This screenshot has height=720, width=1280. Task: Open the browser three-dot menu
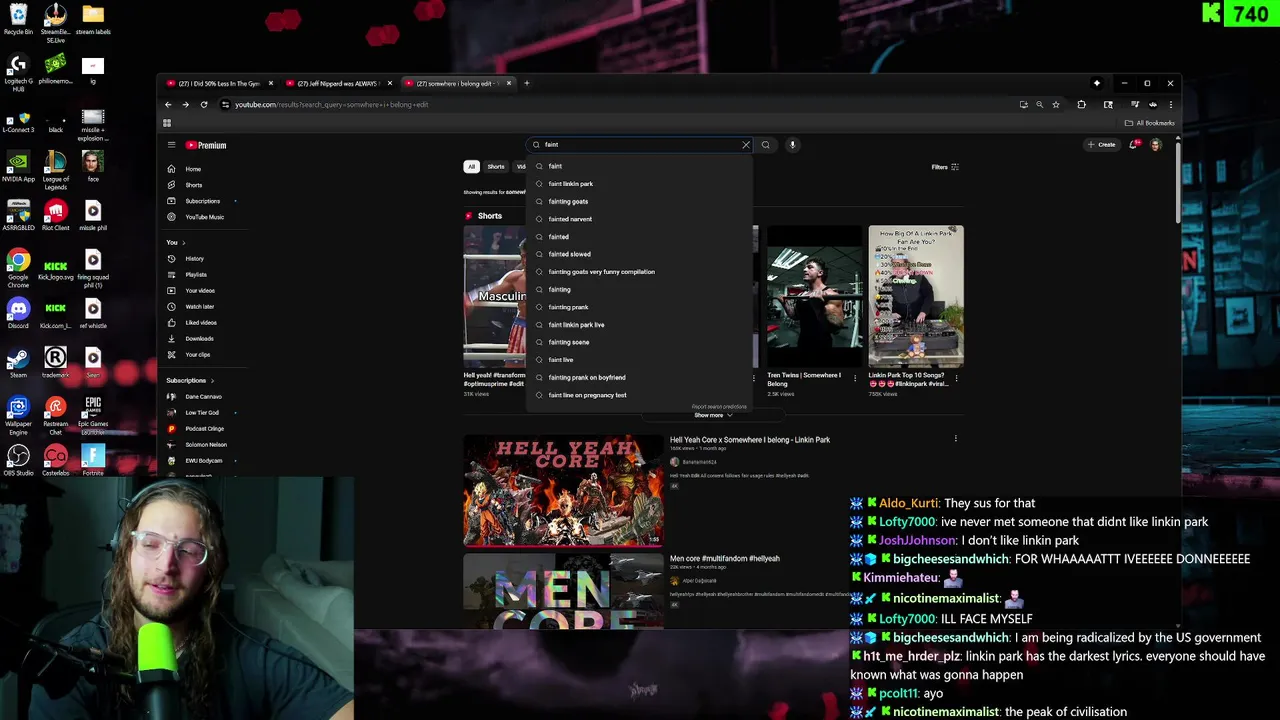[1171, 104]
